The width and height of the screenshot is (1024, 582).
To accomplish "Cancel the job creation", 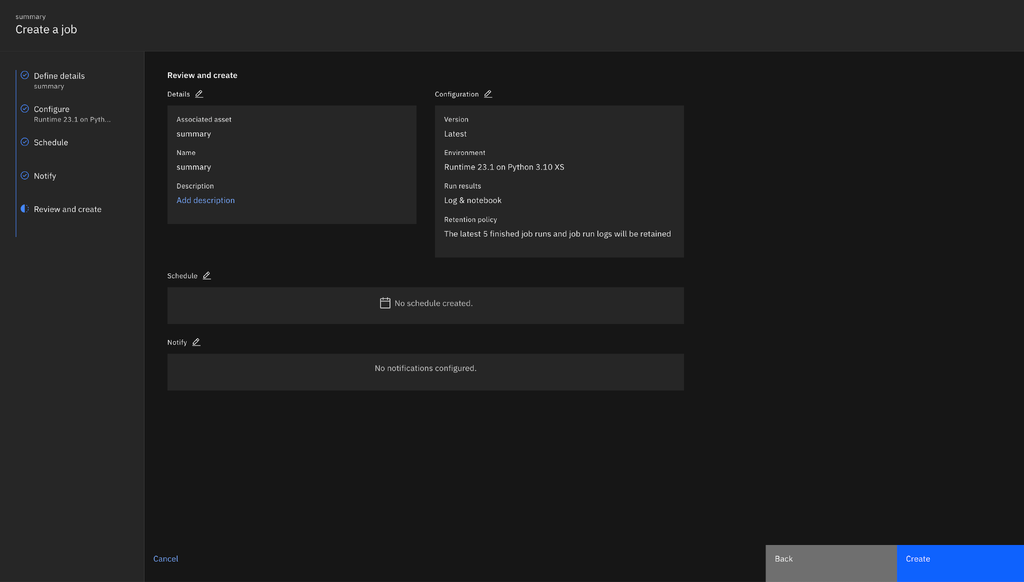I will point(166,558).
